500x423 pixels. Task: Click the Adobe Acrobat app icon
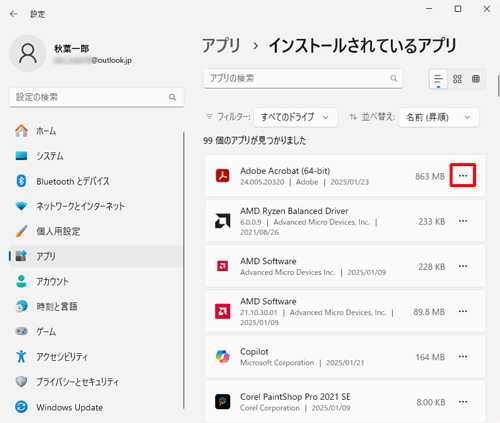tap(222, 176)
